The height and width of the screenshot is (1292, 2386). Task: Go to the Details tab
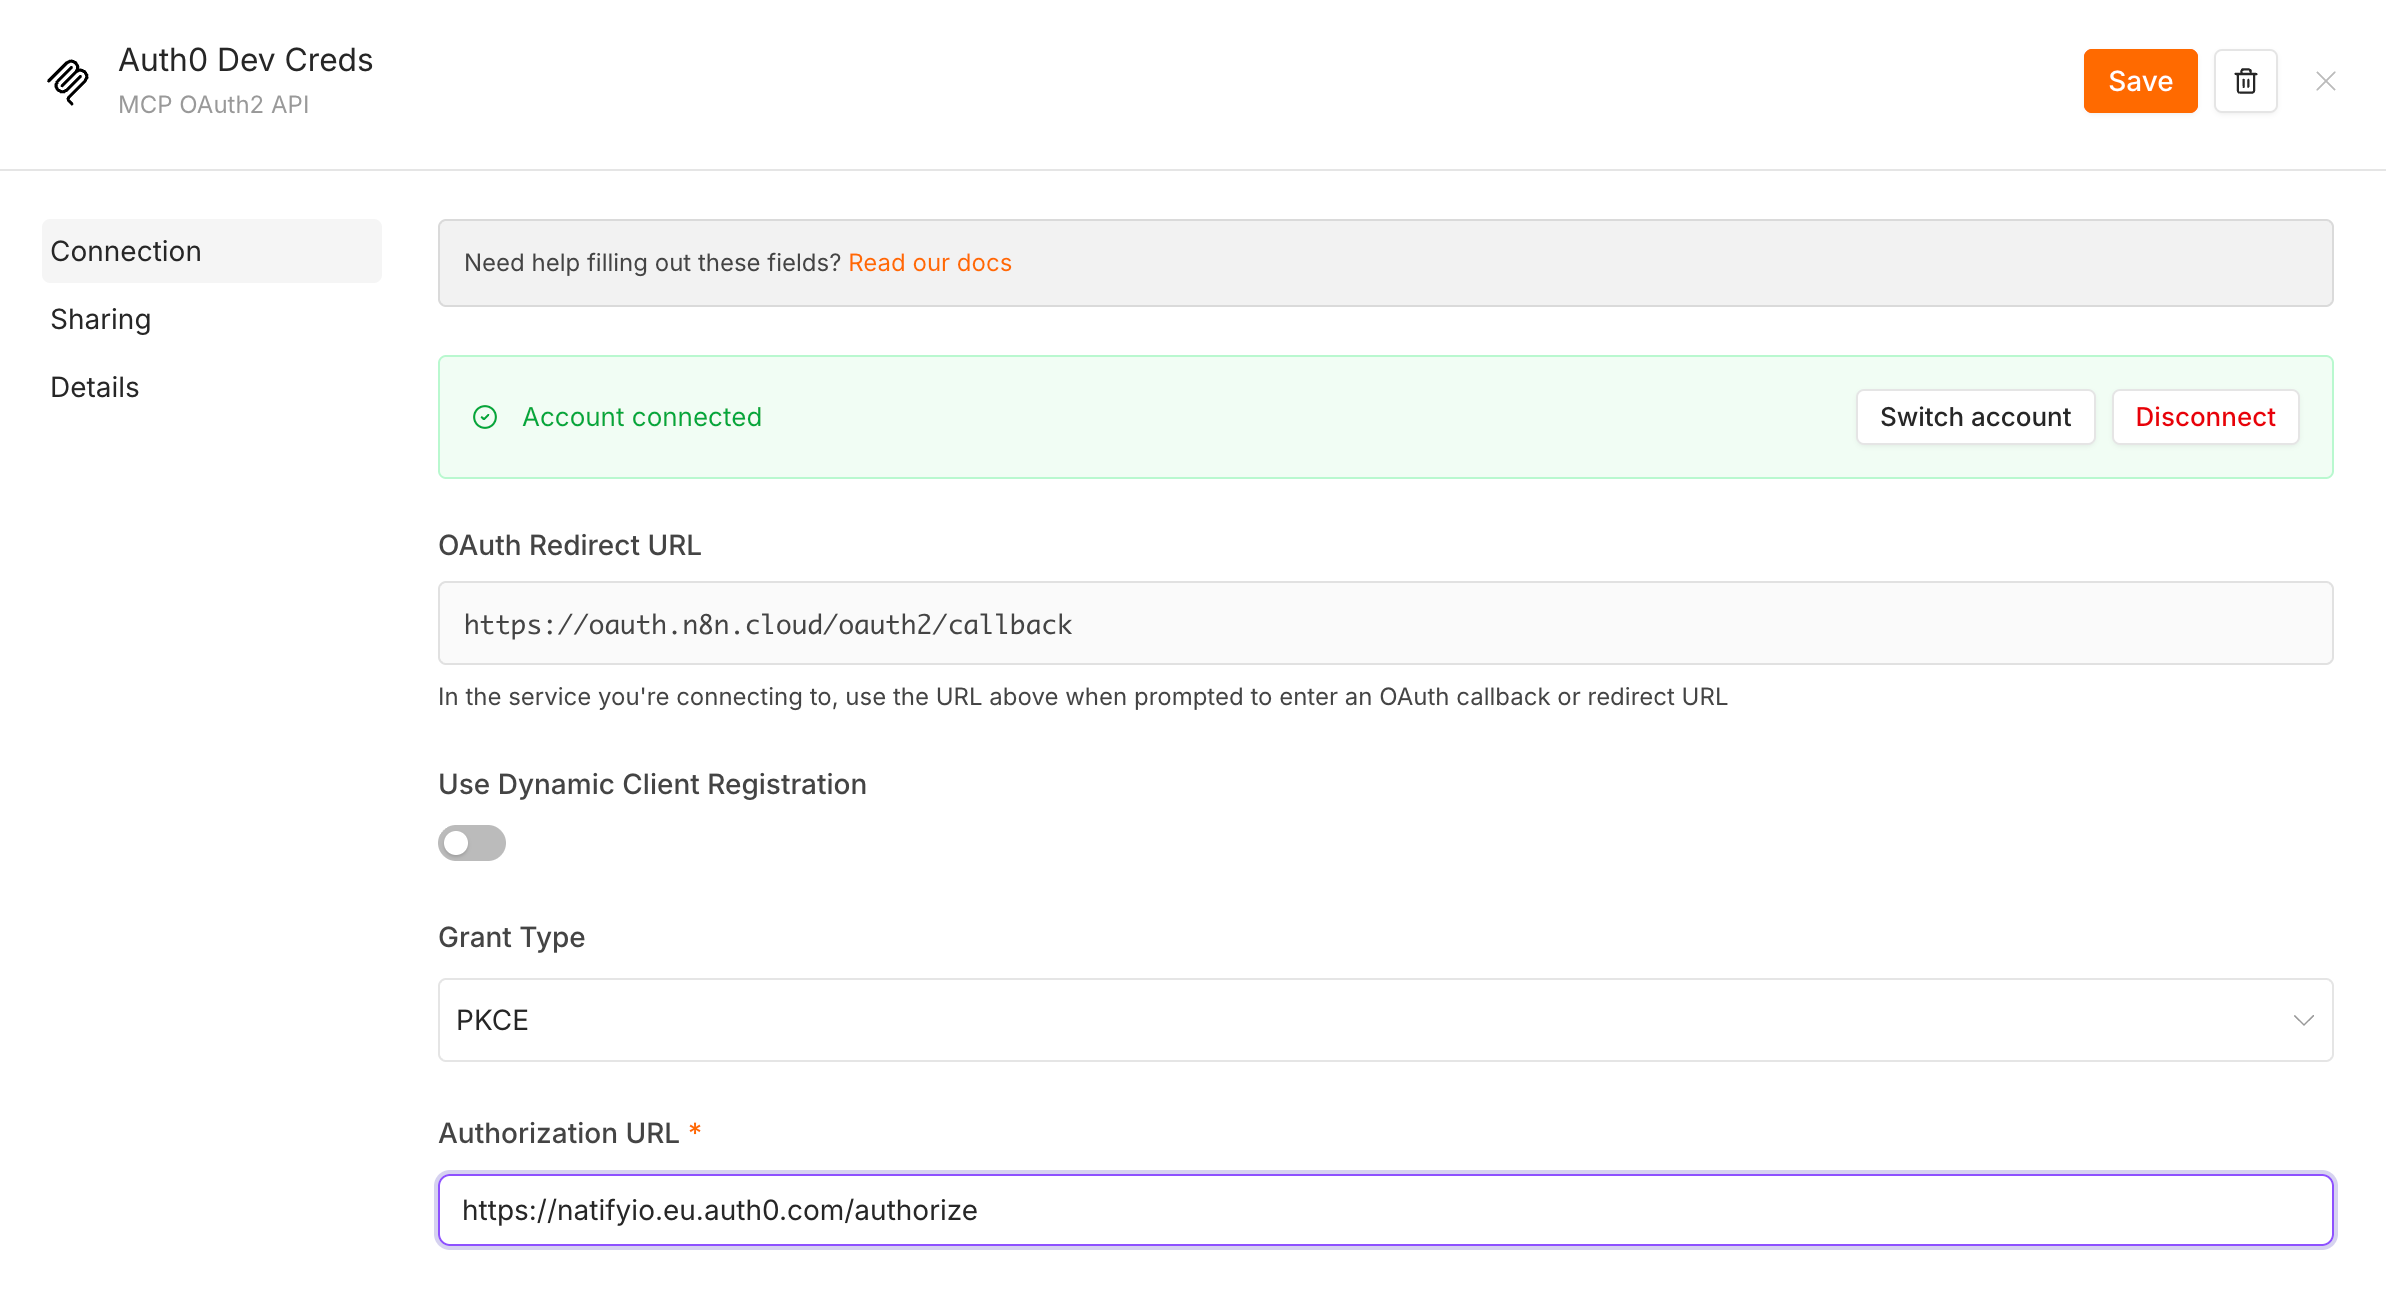coord(95,387)
